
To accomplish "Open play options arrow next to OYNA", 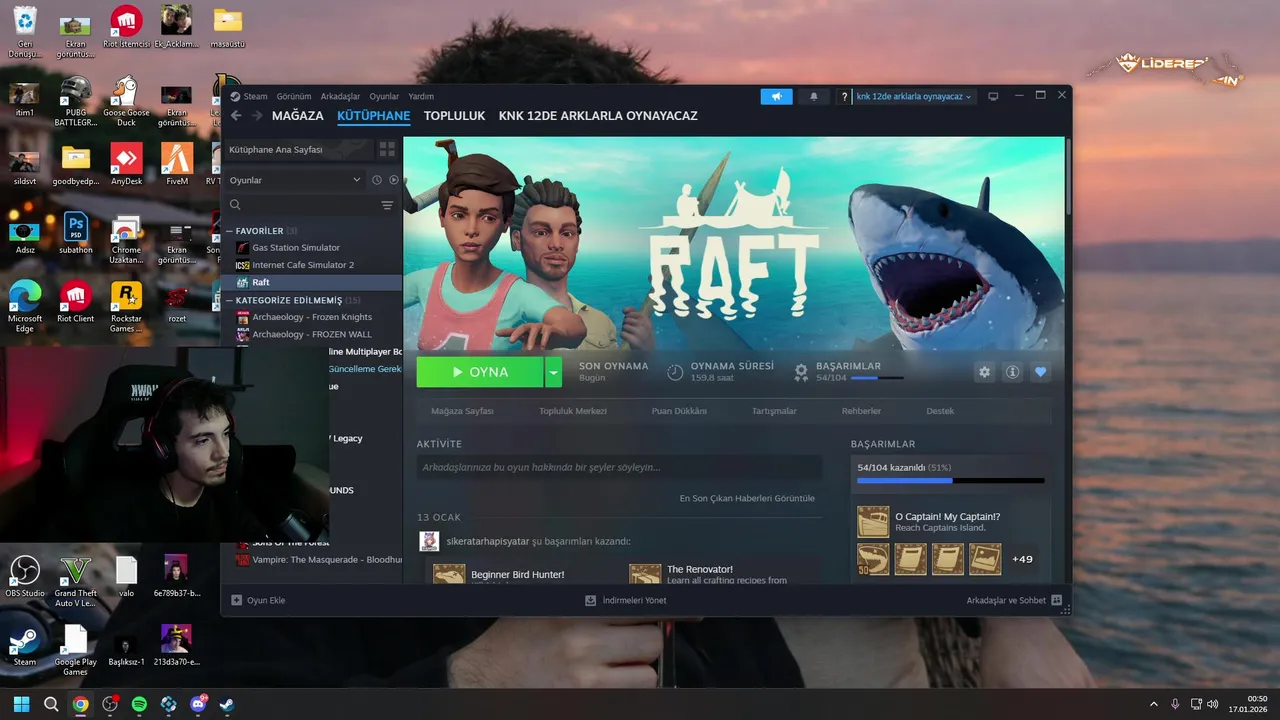I will (554, 372).
